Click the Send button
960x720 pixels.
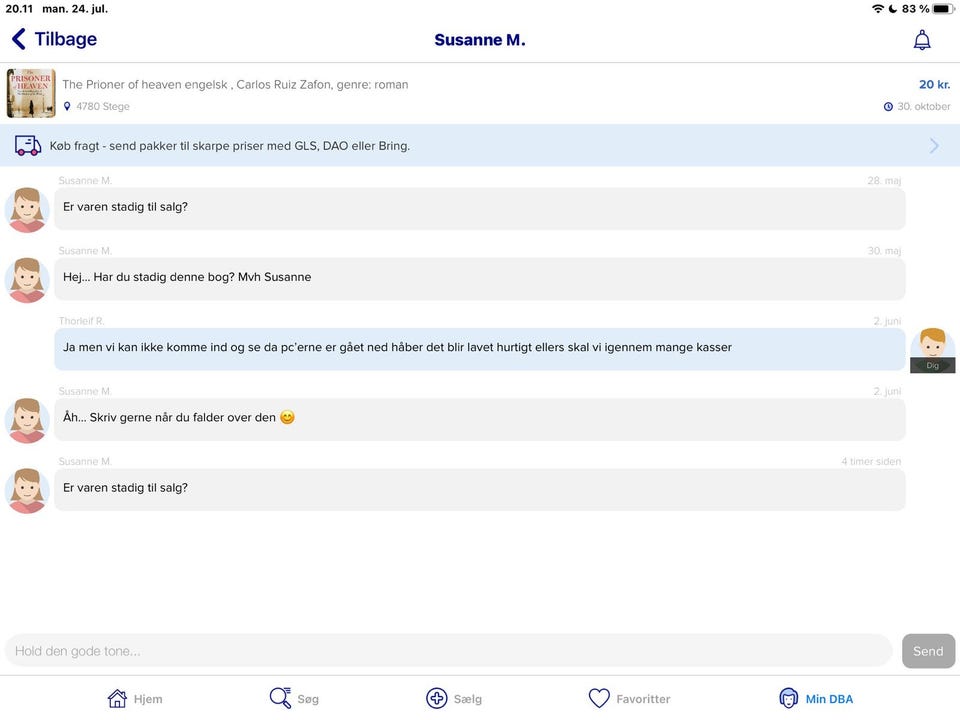point(927,651)
